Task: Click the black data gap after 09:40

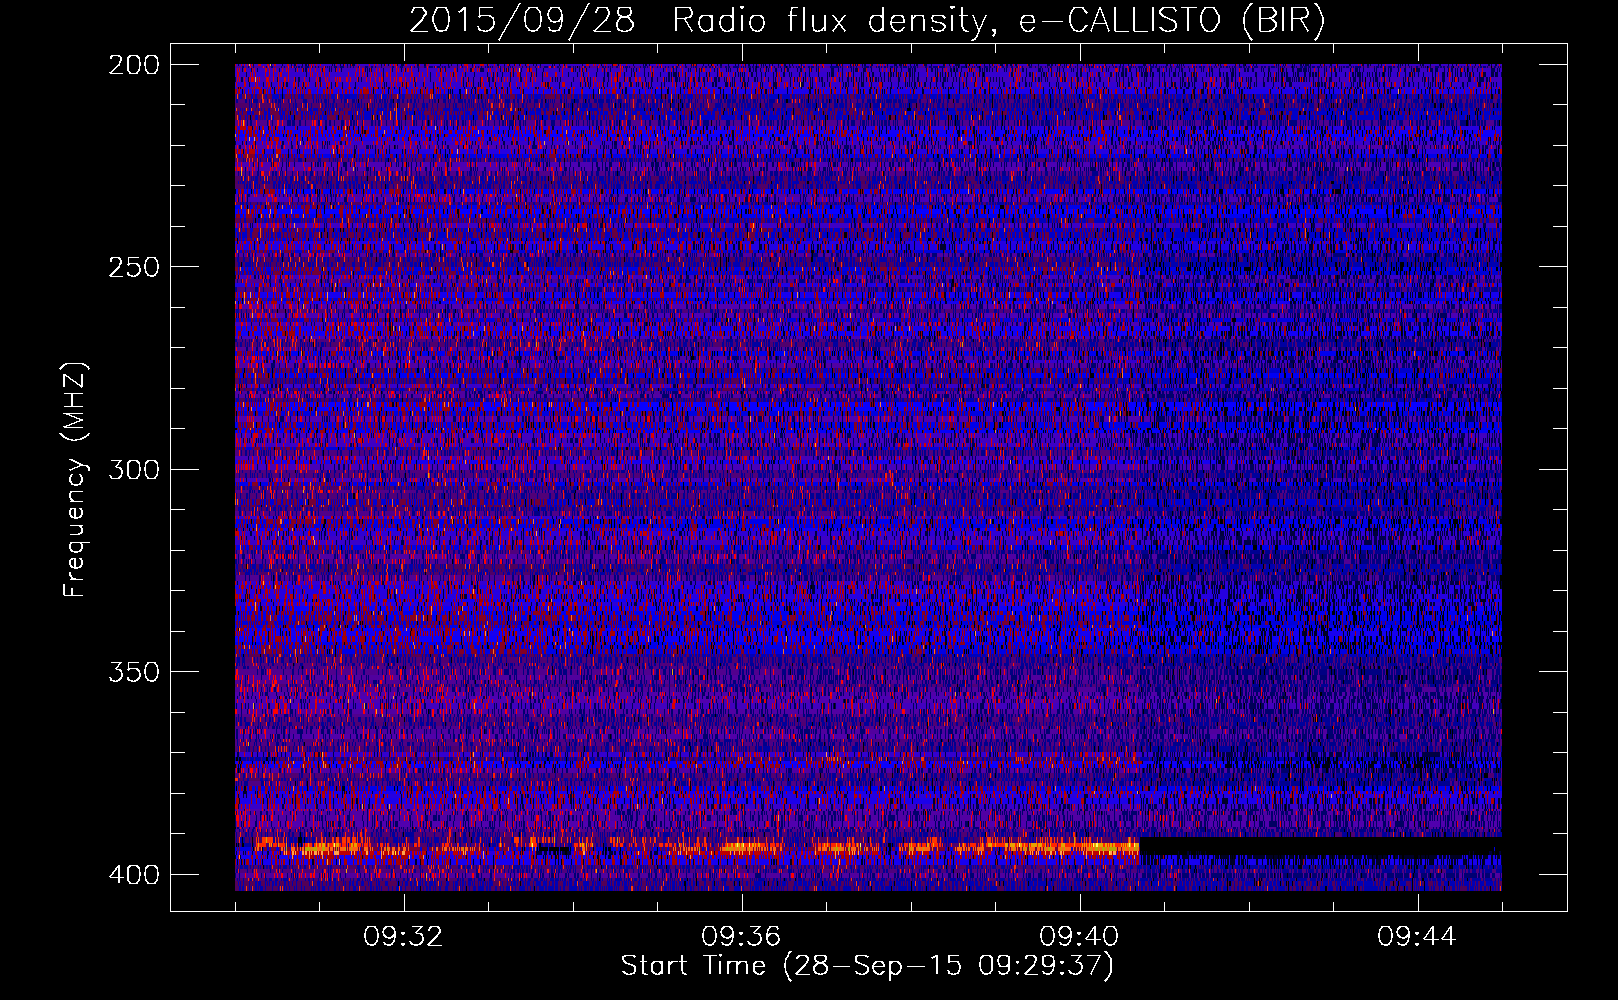Action: [x=1320, y=847]
